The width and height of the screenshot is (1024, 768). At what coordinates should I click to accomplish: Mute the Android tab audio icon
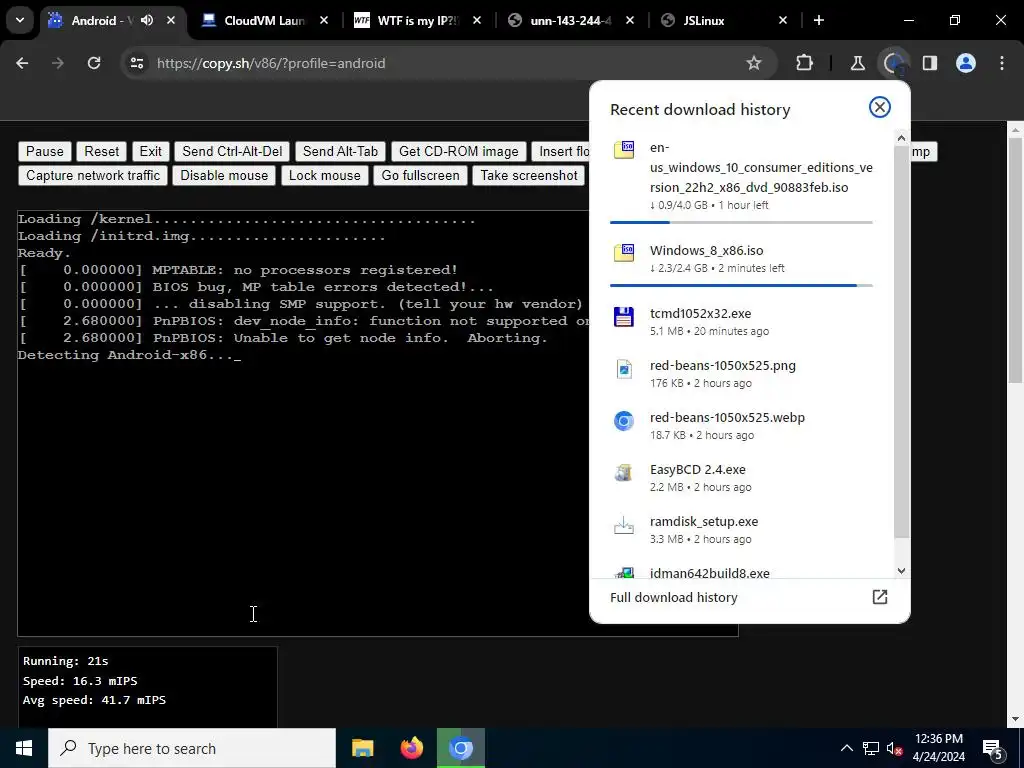[x=147, y=20]
